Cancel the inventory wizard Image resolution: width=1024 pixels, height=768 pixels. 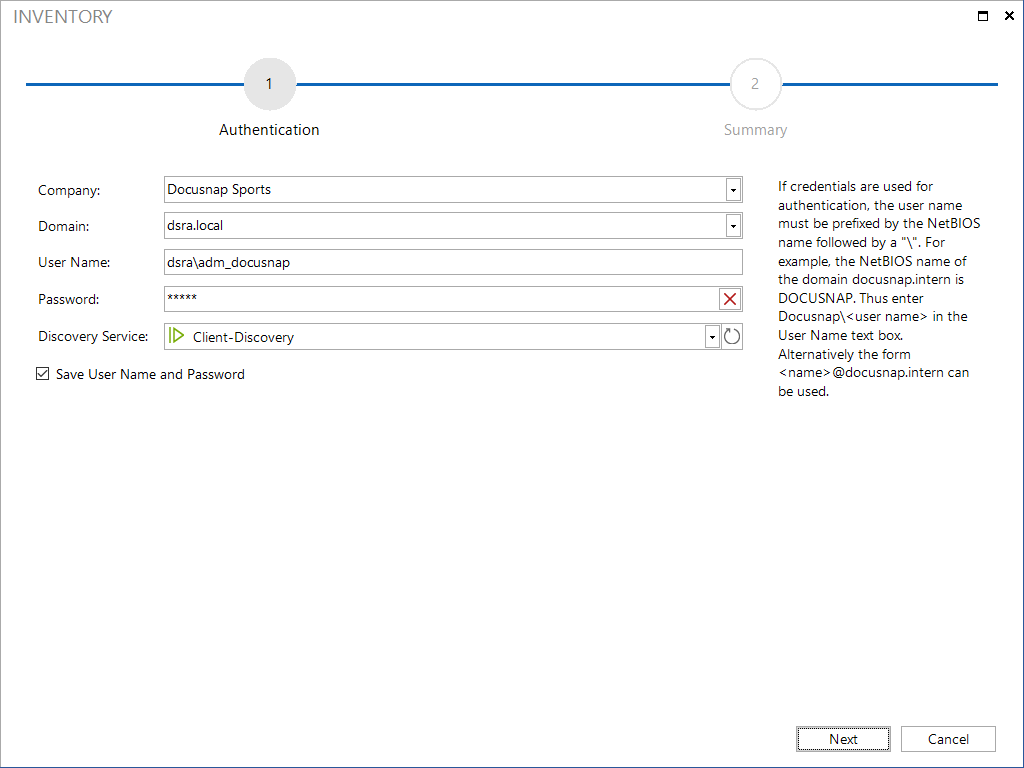point(948,739)
